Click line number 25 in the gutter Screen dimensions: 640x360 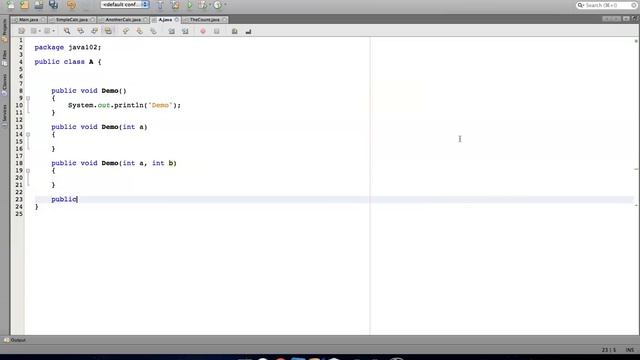click(19, 214)
